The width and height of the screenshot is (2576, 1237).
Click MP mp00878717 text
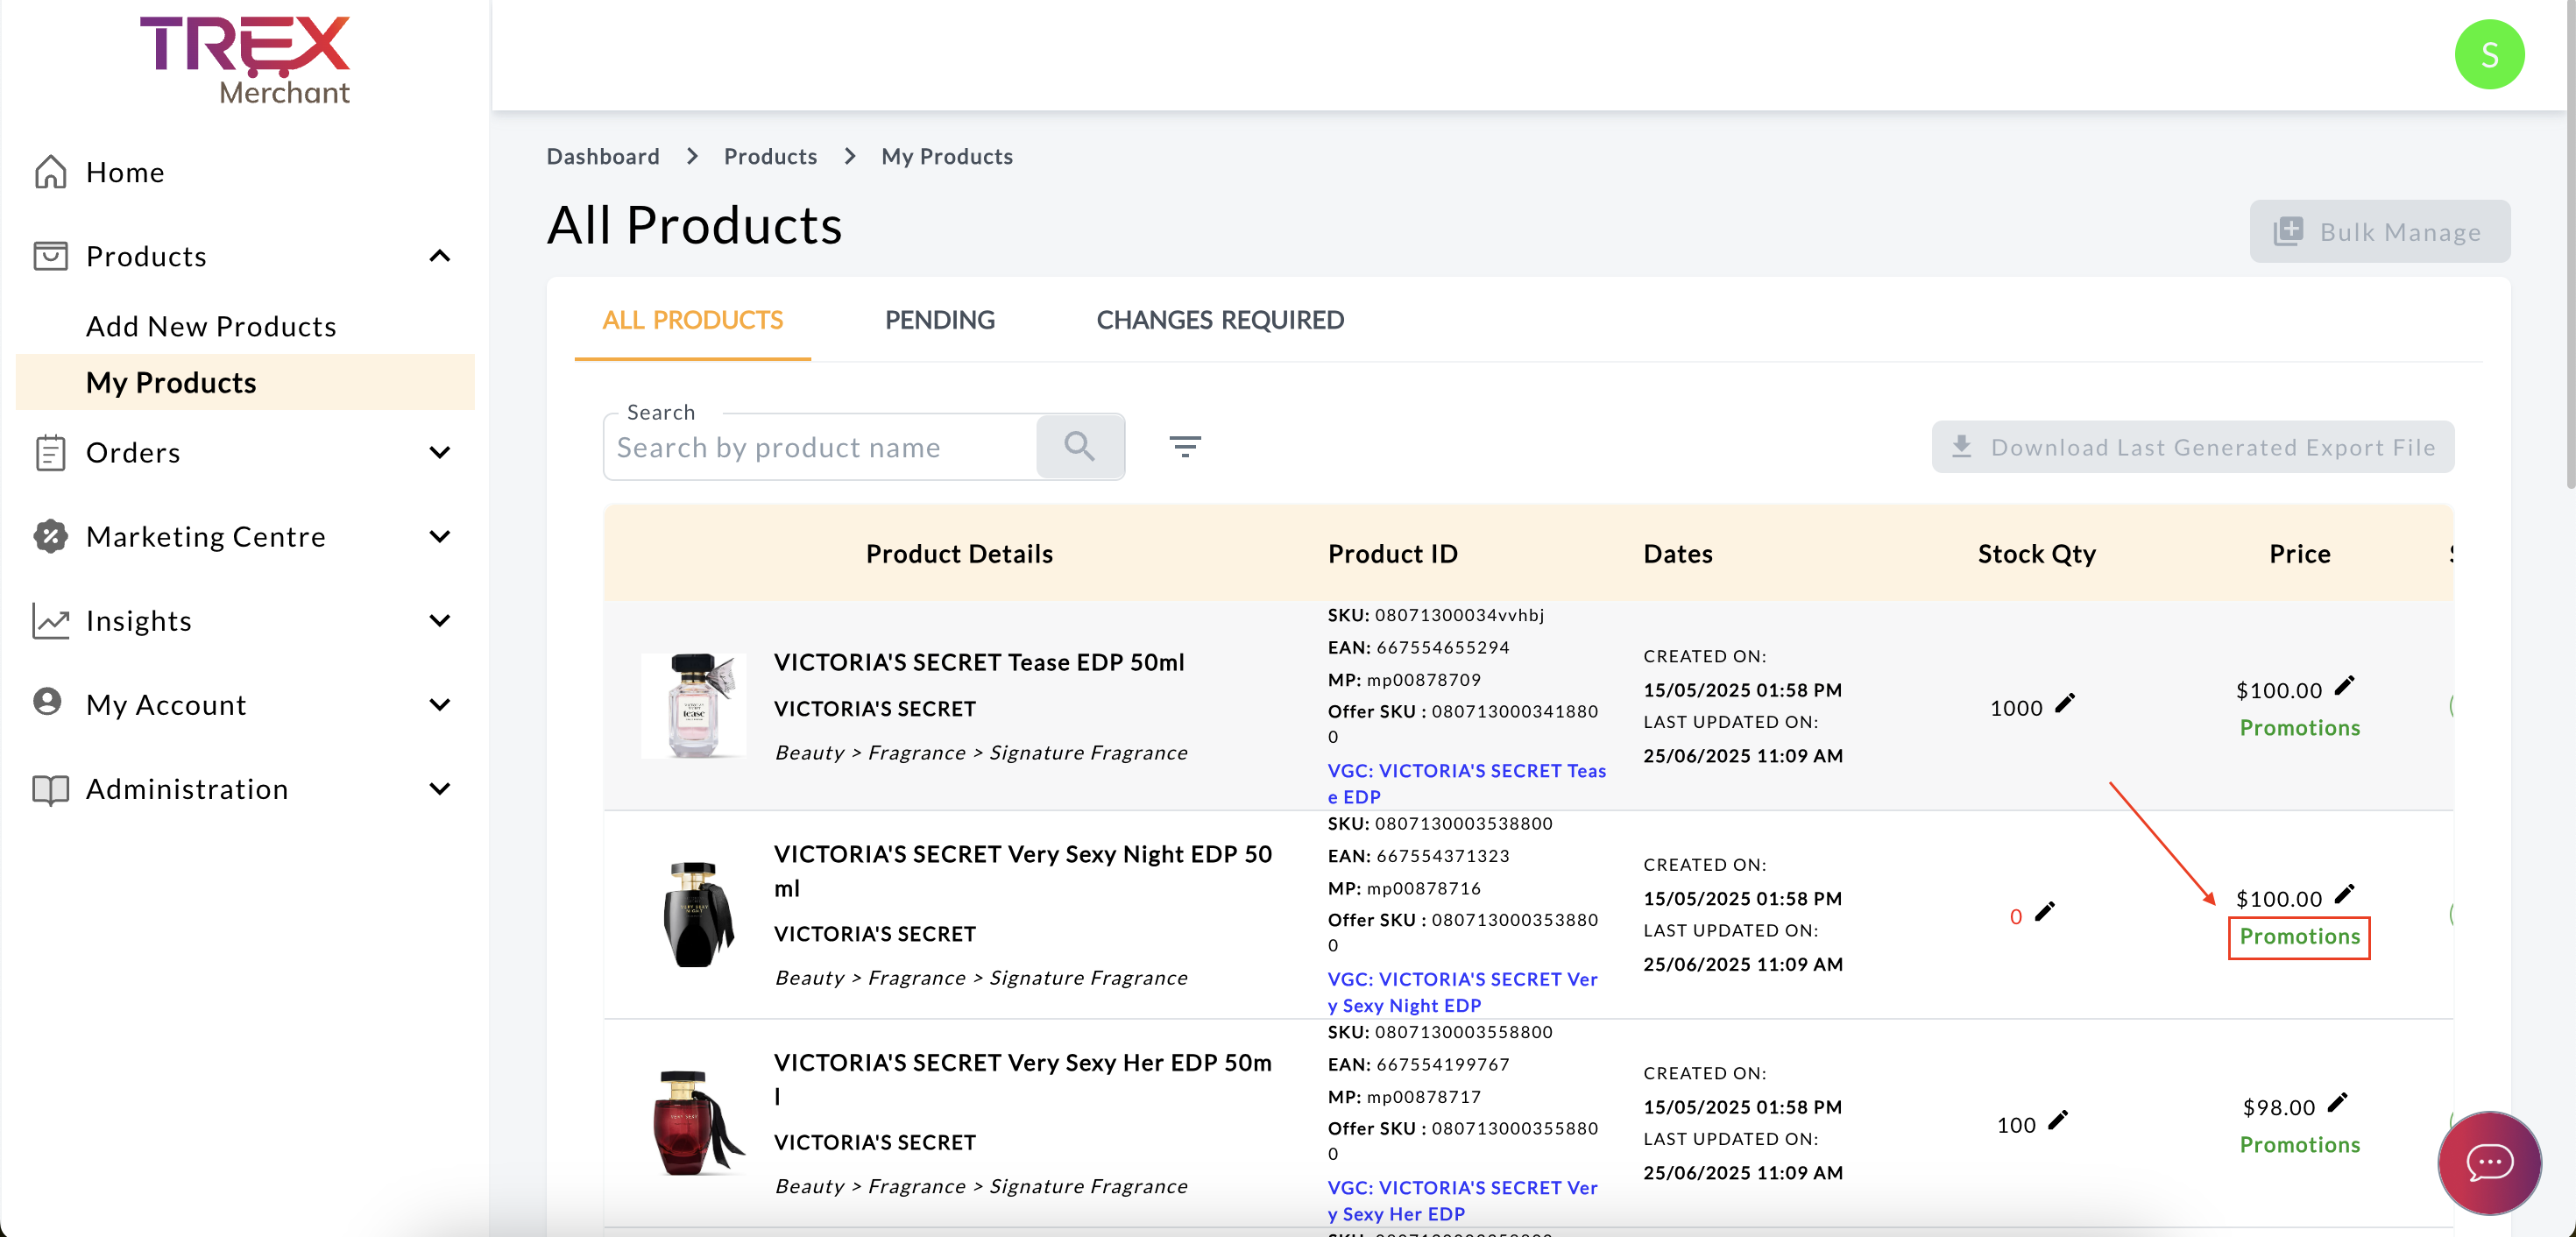[1404, 1097]
